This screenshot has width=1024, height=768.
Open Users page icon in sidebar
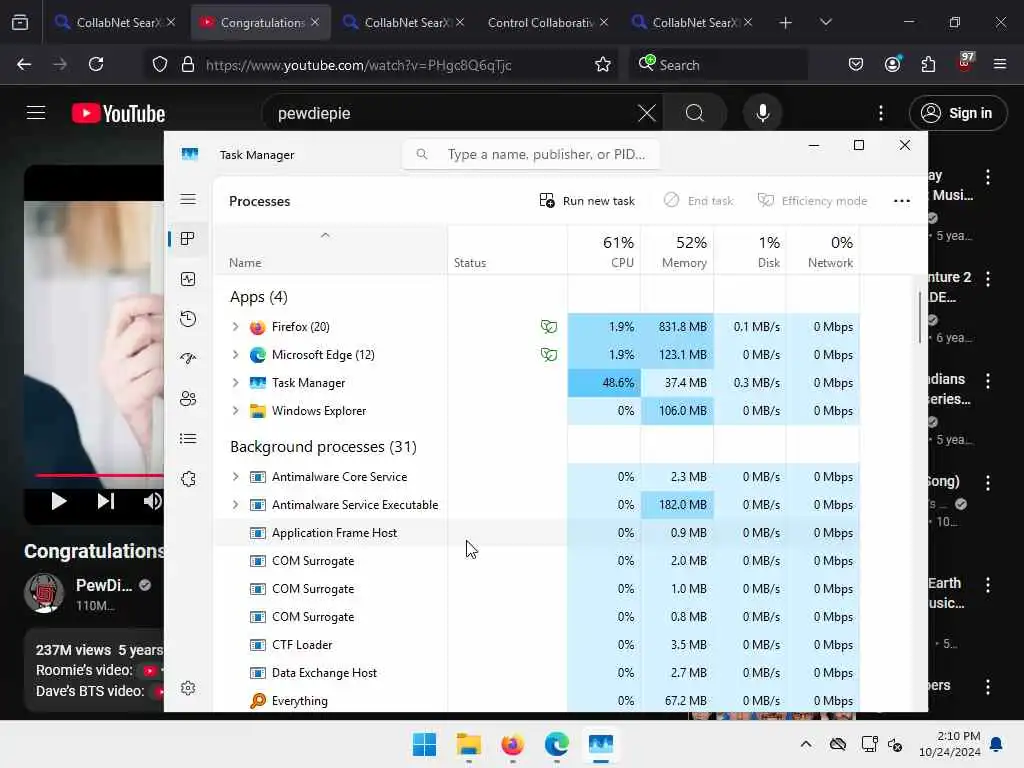click(x=188, y=398)
